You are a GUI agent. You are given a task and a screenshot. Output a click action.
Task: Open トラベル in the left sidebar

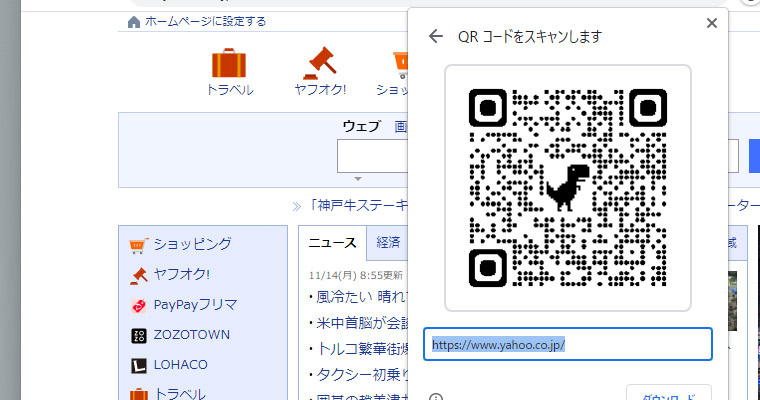[x=179, y=394]
